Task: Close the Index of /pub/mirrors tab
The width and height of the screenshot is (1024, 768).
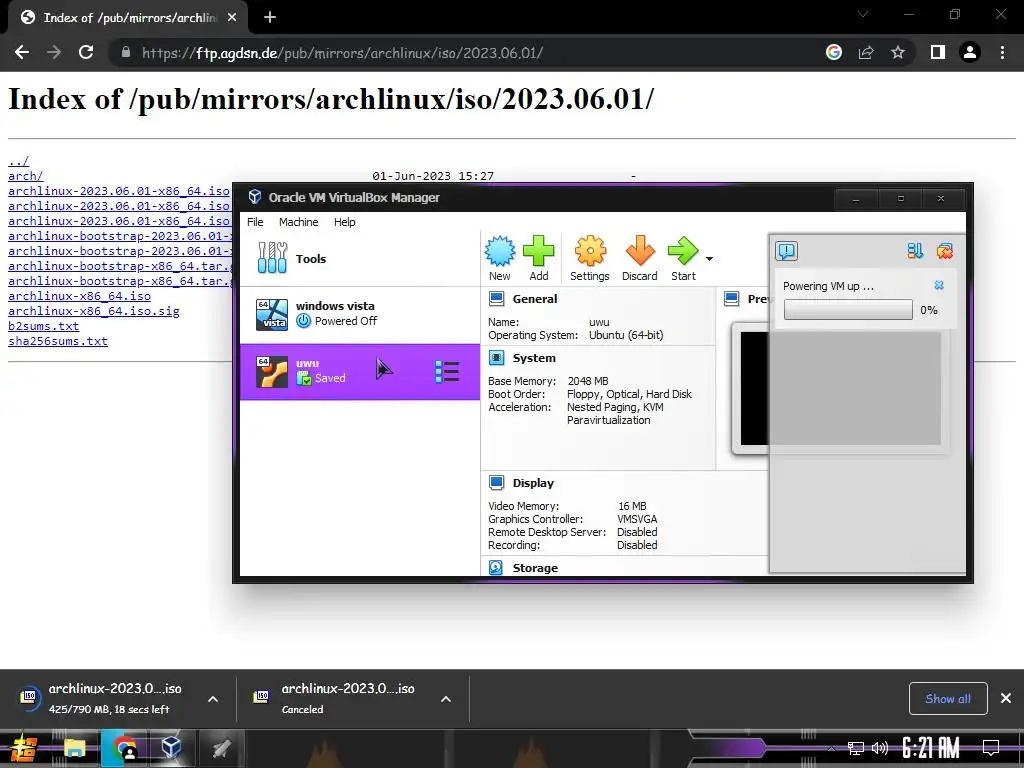Action: [232, 18]
